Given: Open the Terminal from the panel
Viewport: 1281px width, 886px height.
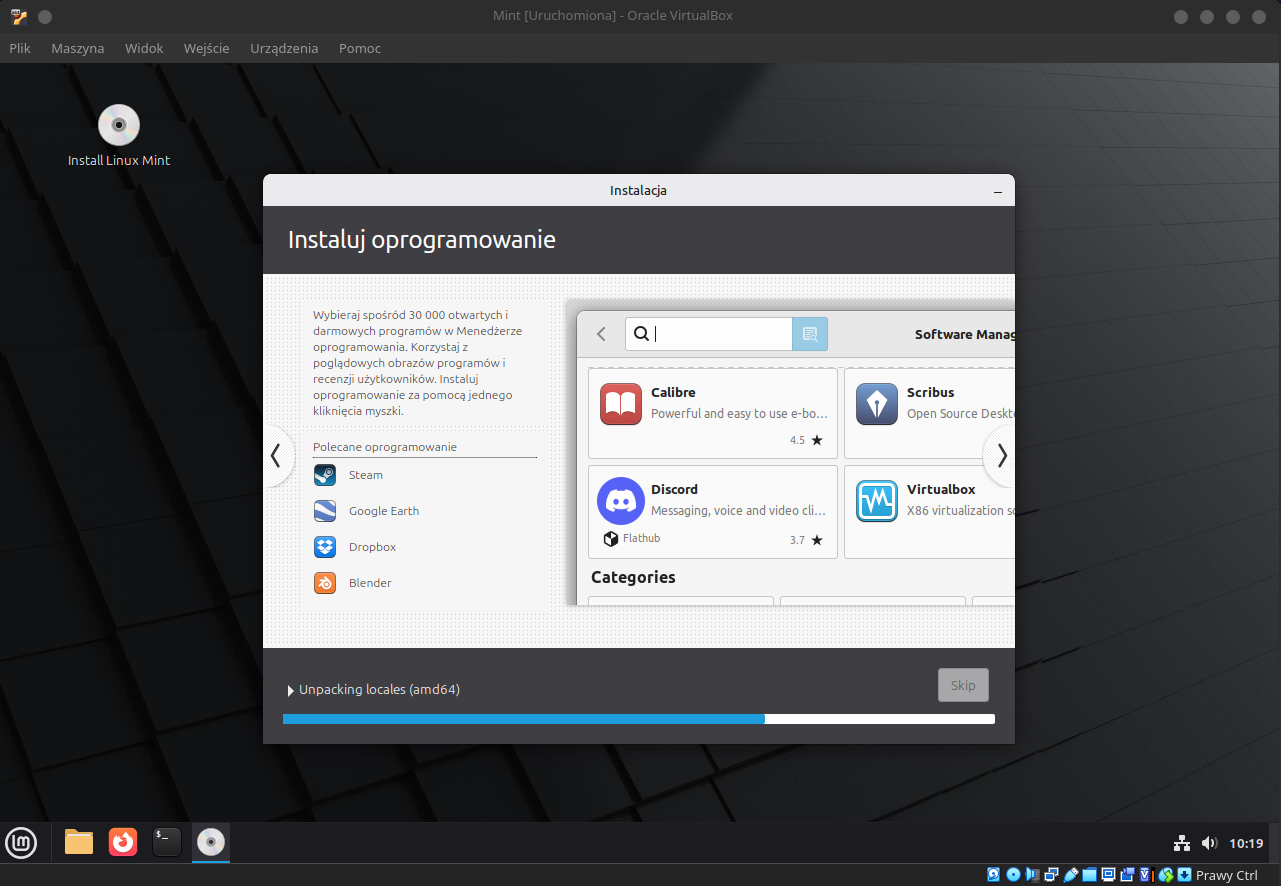Looking at the screenshot, I should tap(167, 842).
